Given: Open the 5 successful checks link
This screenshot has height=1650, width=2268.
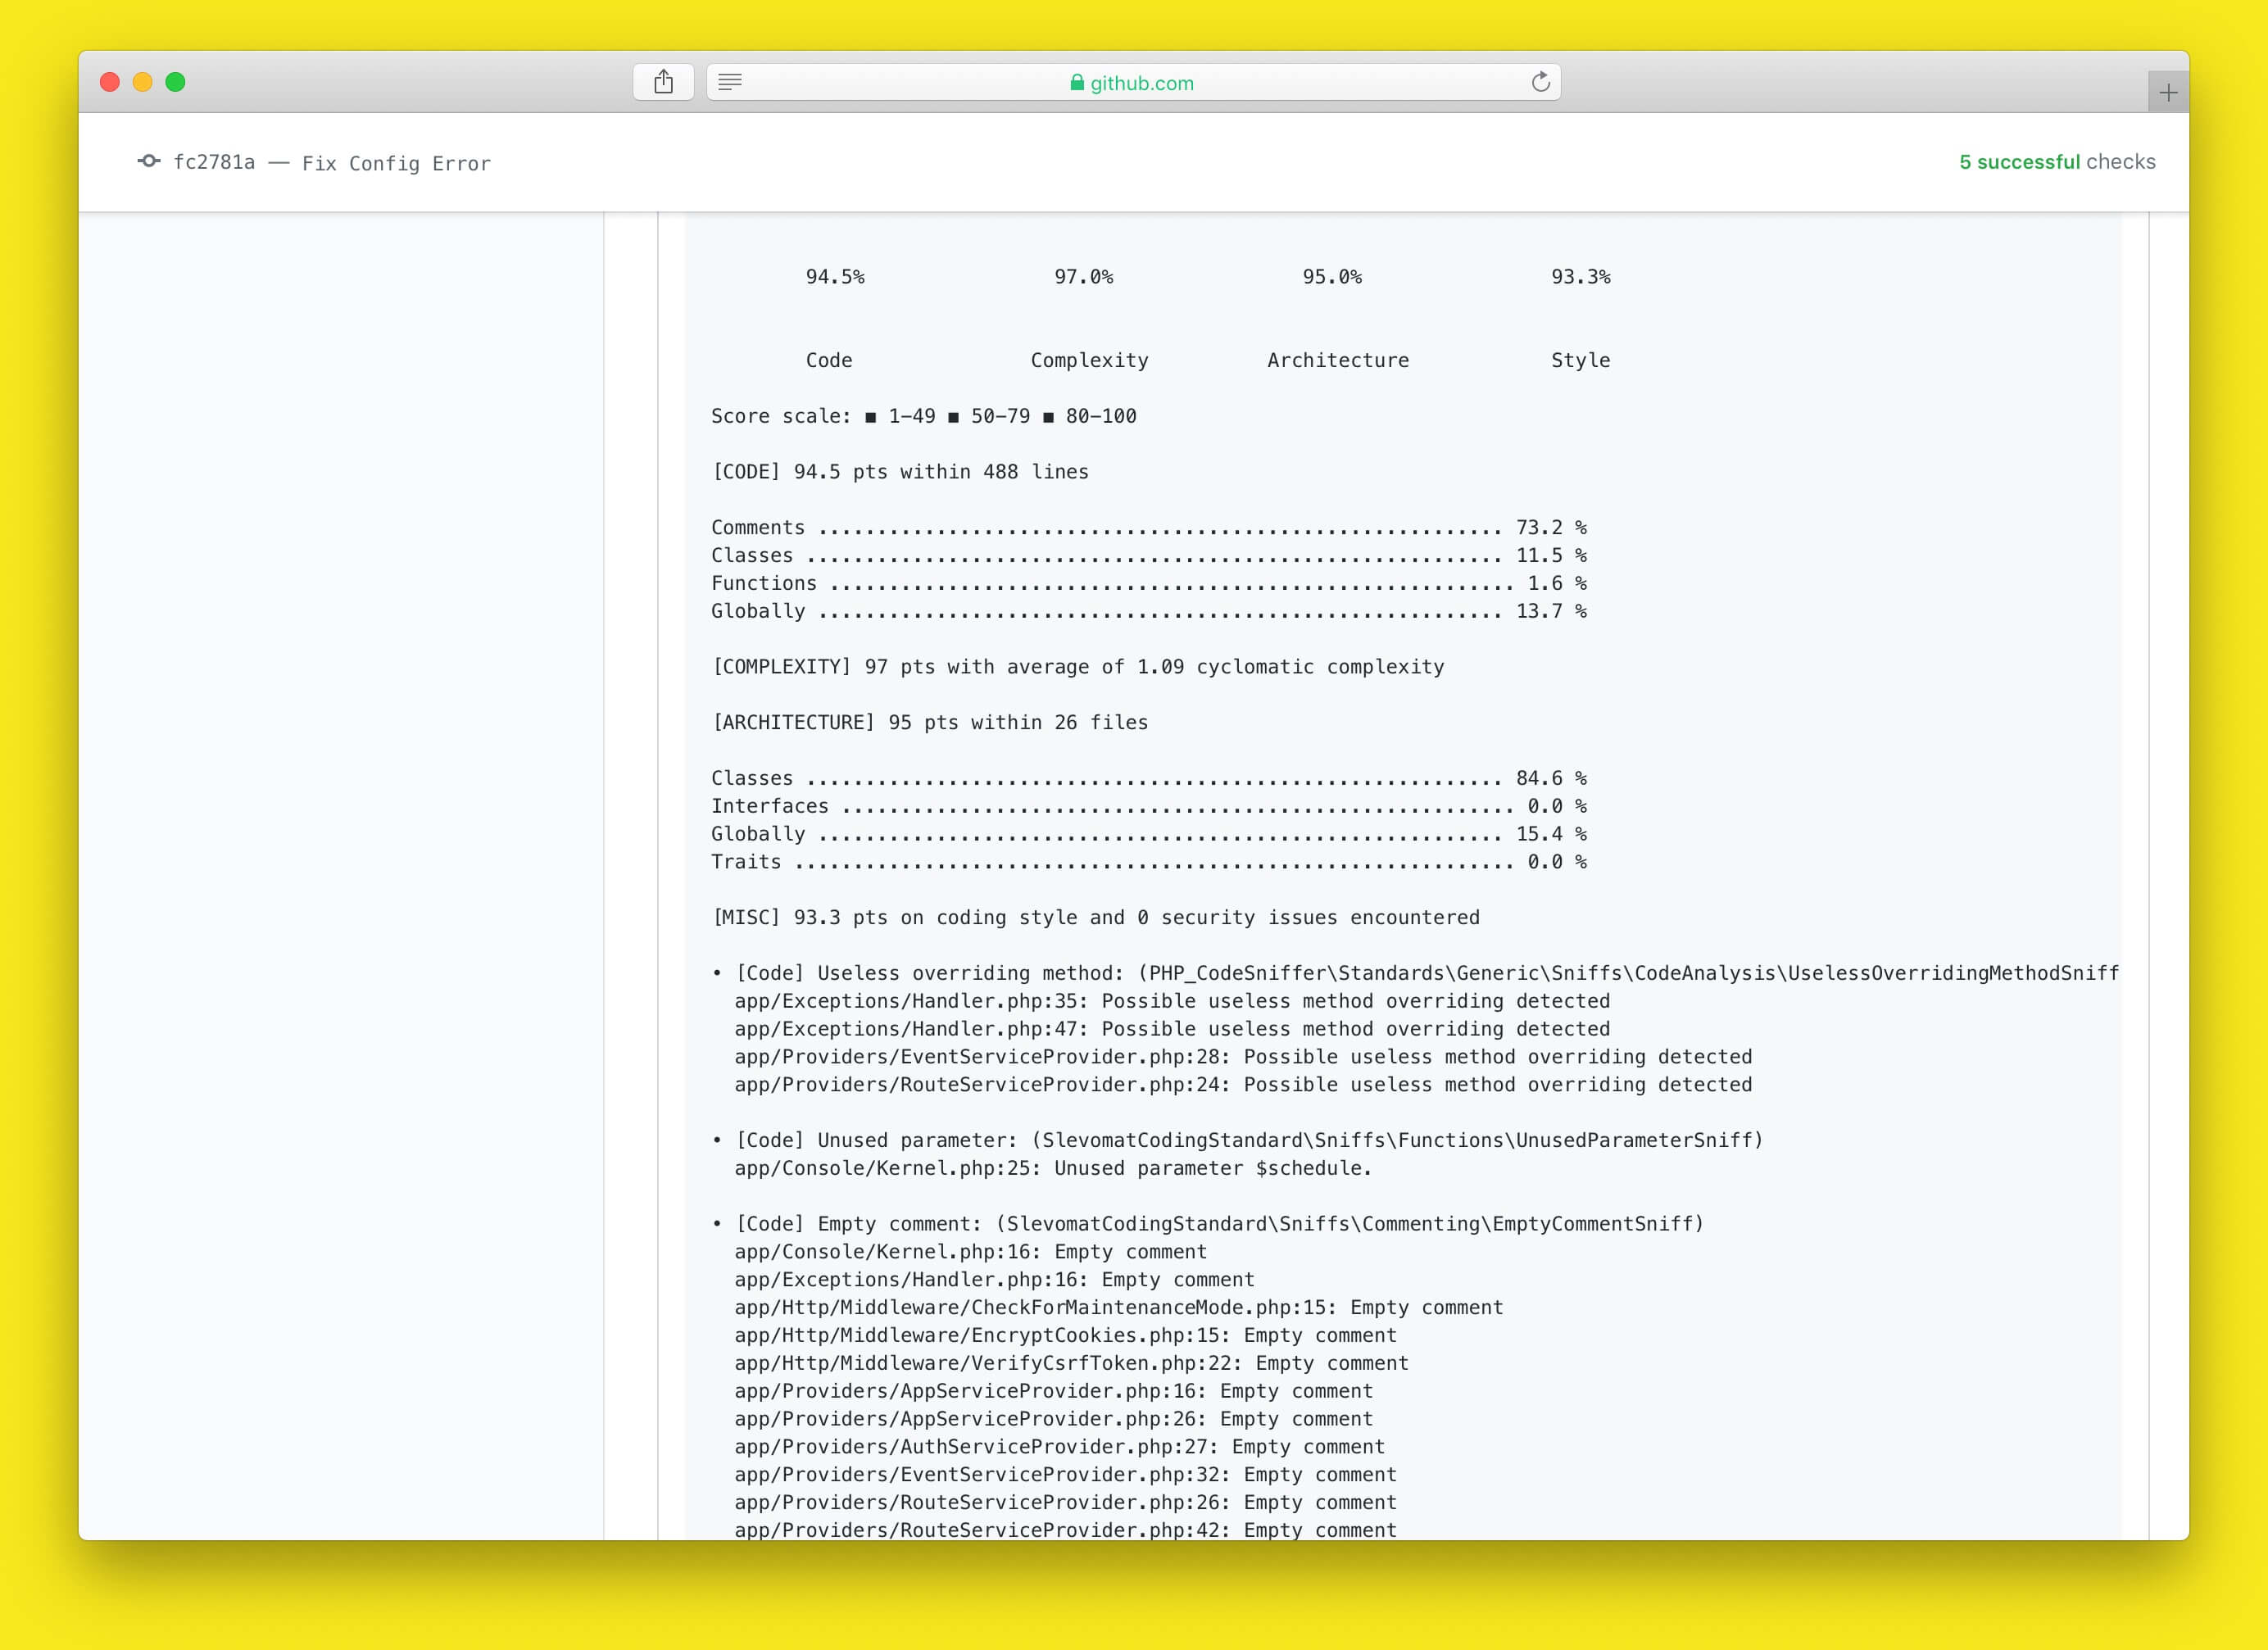Looking at the screenshot, I should coord(2057,161).
